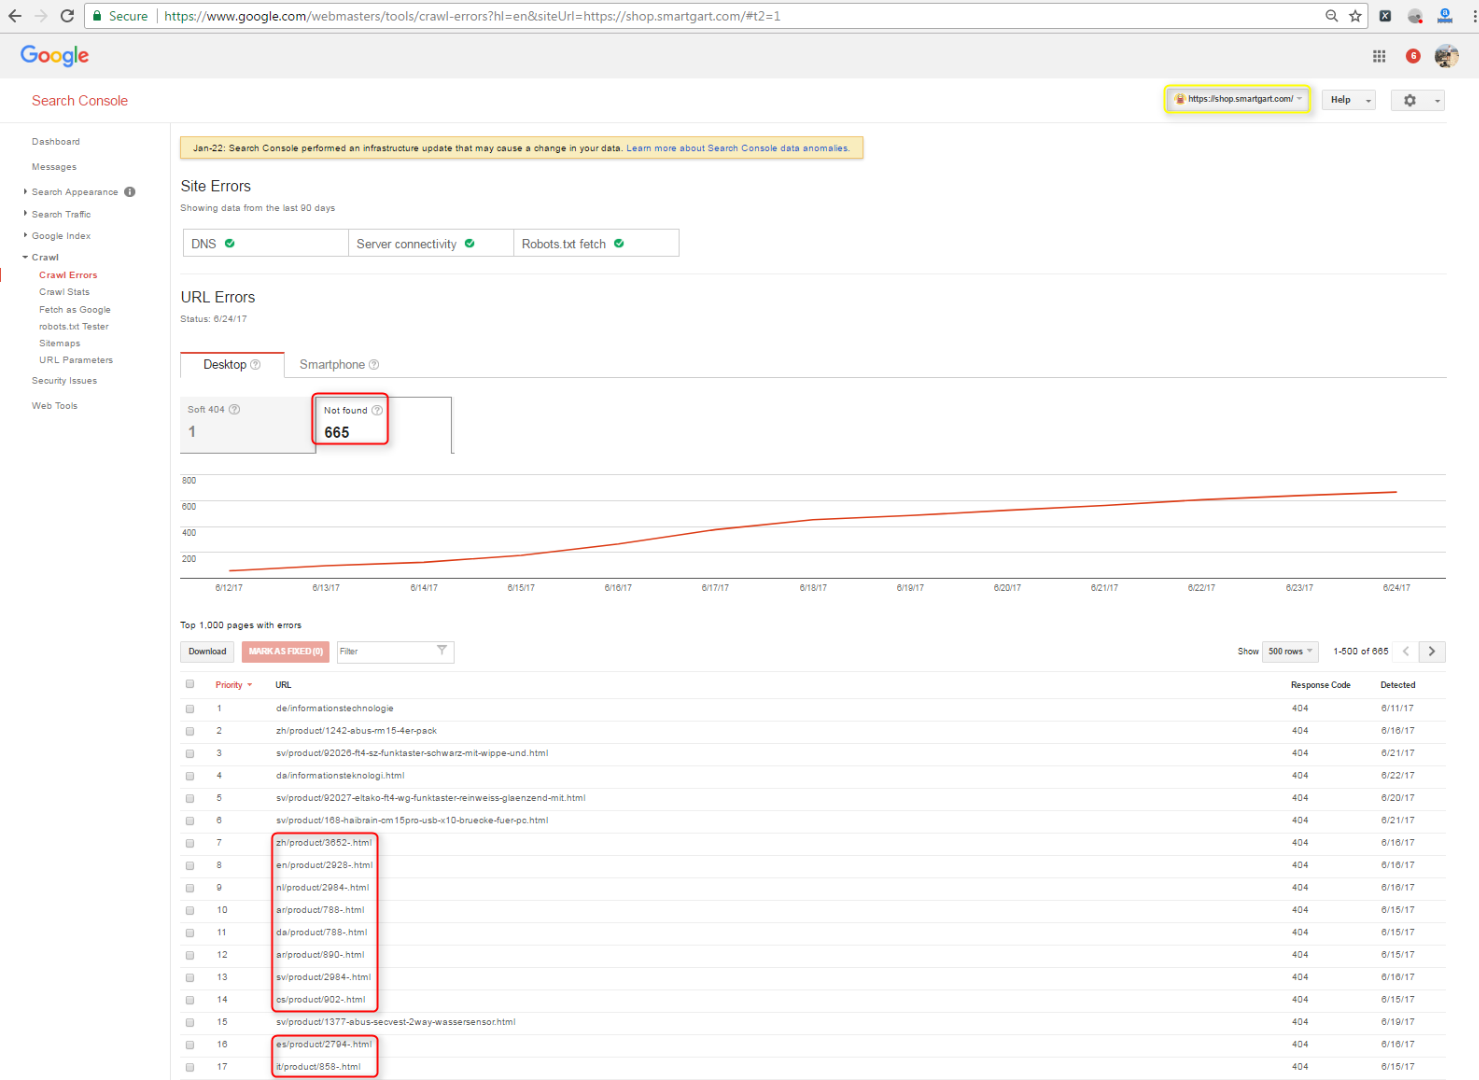Open the Search Console home link
The width and height of the screenshot is (1479, 1080).
[80, 101]
